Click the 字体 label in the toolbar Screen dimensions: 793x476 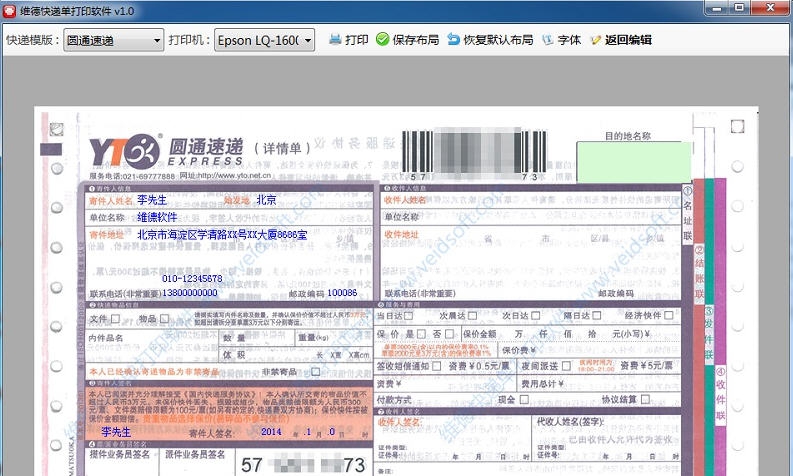tap(569, 39)
